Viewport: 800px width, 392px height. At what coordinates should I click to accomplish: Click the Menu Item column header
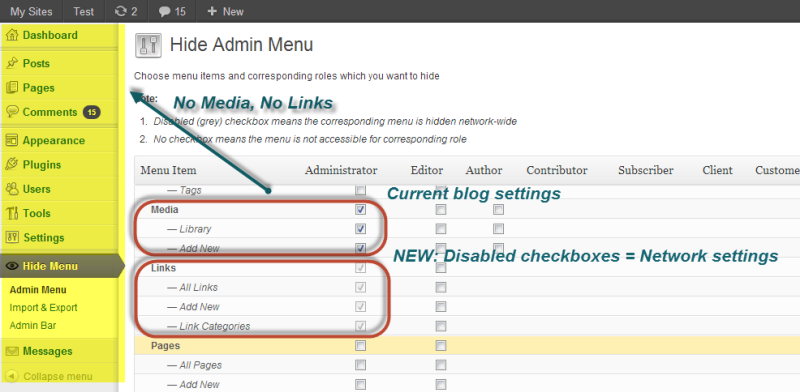pyautogui.click(x=168, y=170)
